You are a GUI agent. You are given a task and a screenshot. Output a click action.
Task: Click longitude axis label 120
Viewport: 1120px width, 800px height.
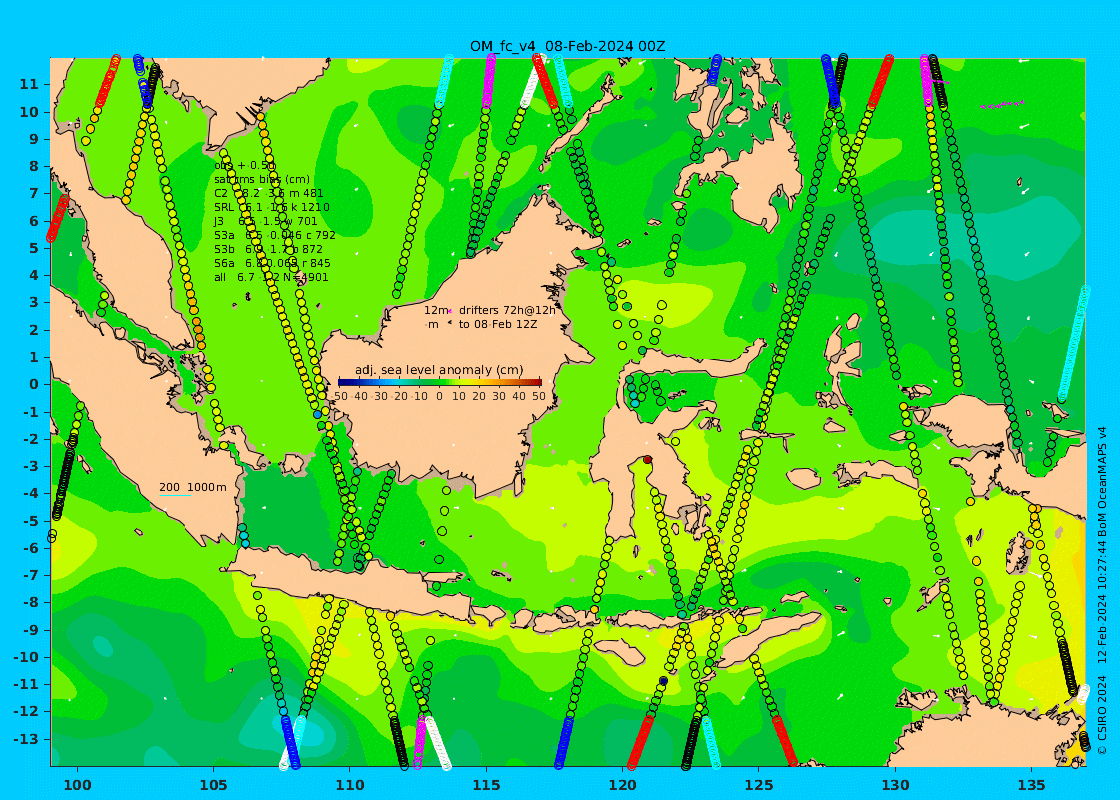[x=622, y=785]
